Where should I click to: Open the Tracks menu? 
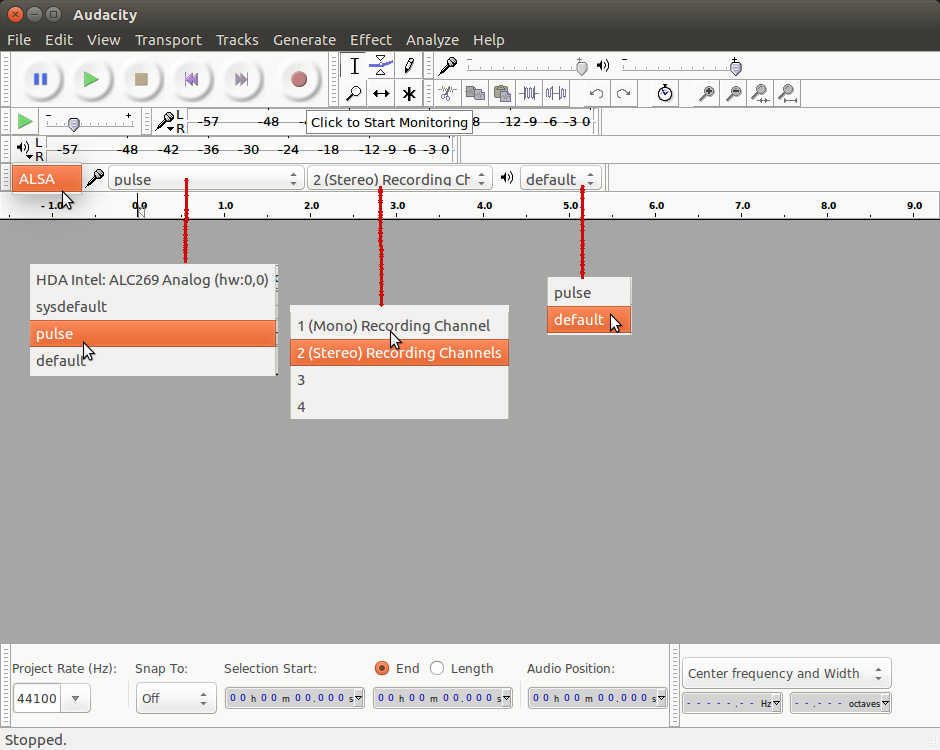tap(237, 40)
